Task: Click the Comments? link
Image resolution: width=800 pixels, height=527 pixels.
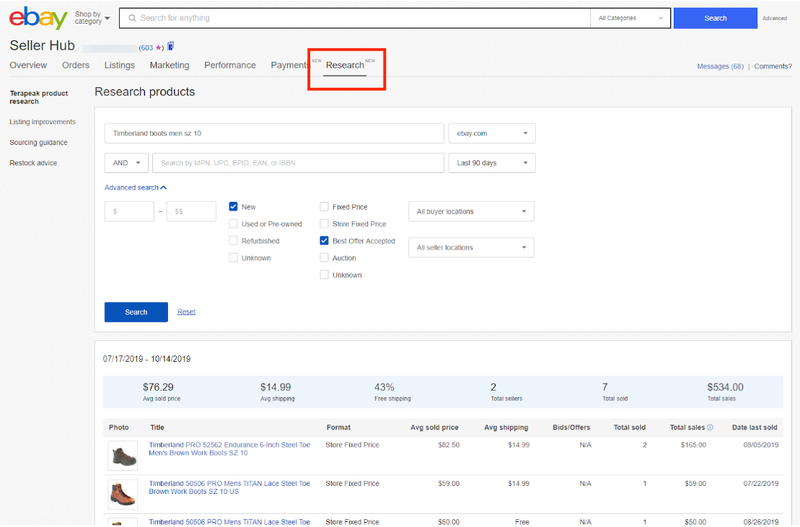Action: pyautogui.click(x=773, y=66)
